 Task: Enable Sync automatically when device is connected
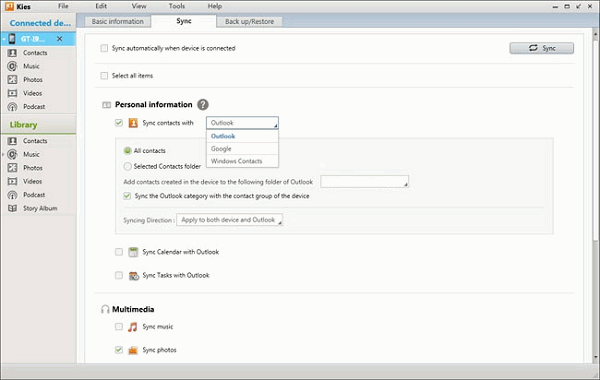coord(104,48)
